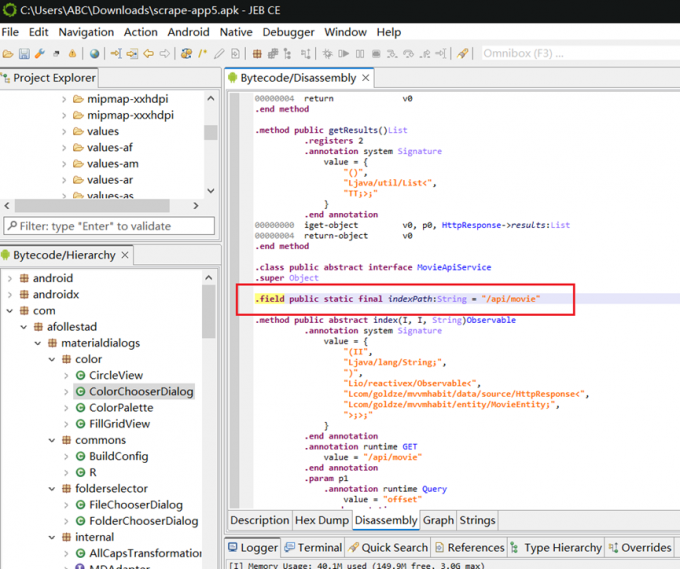Click the brown package grid toolbar icon
The image size is (680, 569).
pos(257,54)
